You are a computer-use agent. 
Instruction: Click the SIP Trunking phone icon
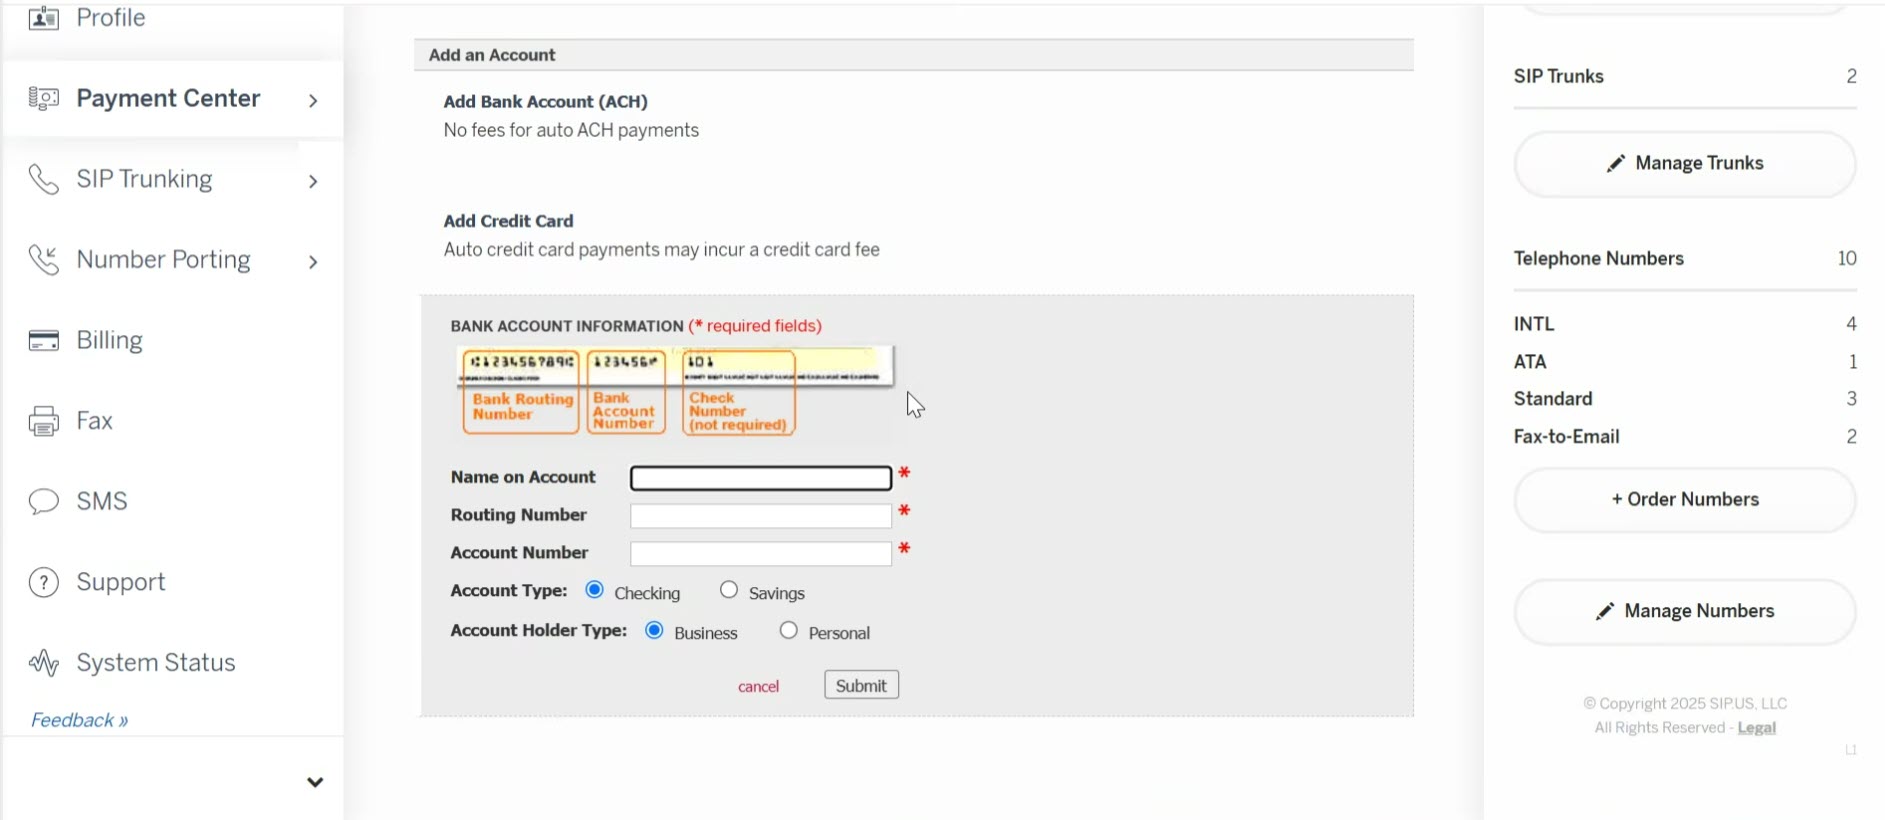coord(43,179)
